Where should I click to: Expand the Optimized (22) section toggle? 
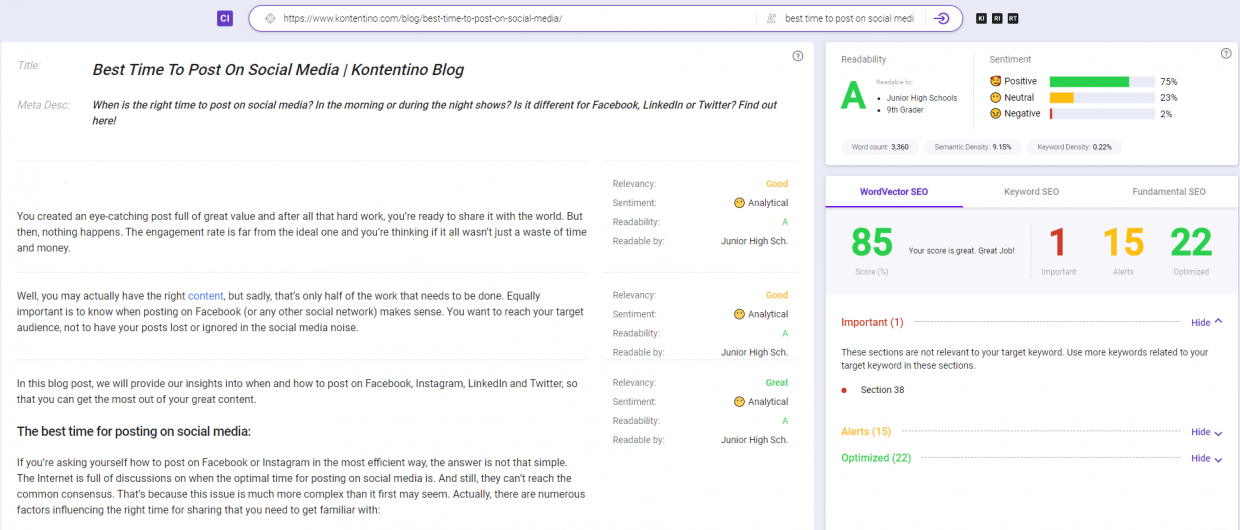pos(1207,458)
